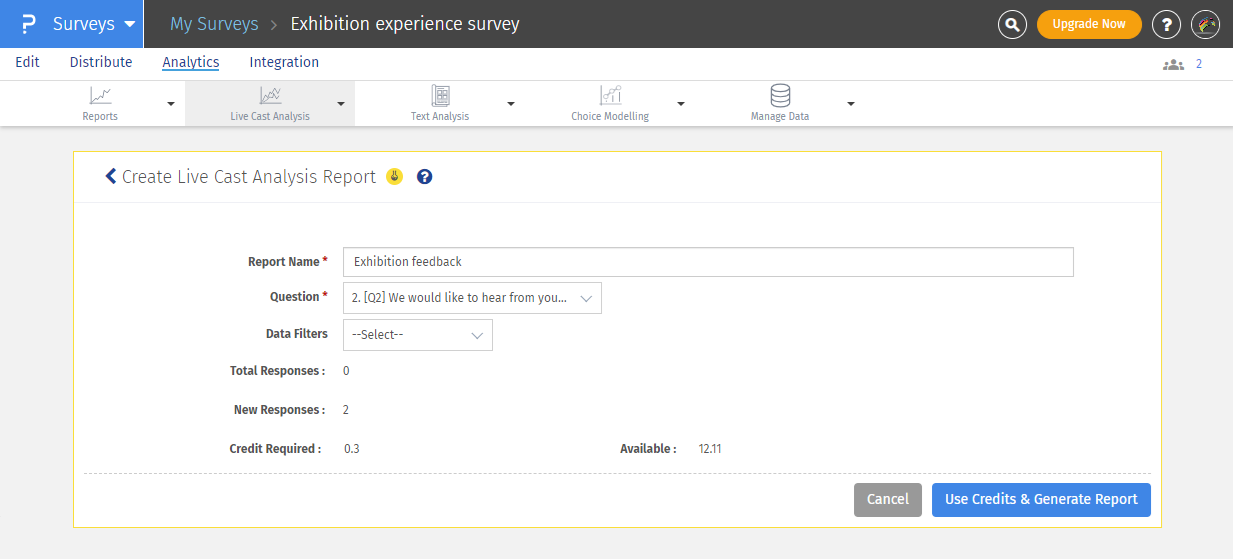Viewport: 1233px width, 559px height.
Task: Click the response count number 2
Action: click(x=1199, y=64)
